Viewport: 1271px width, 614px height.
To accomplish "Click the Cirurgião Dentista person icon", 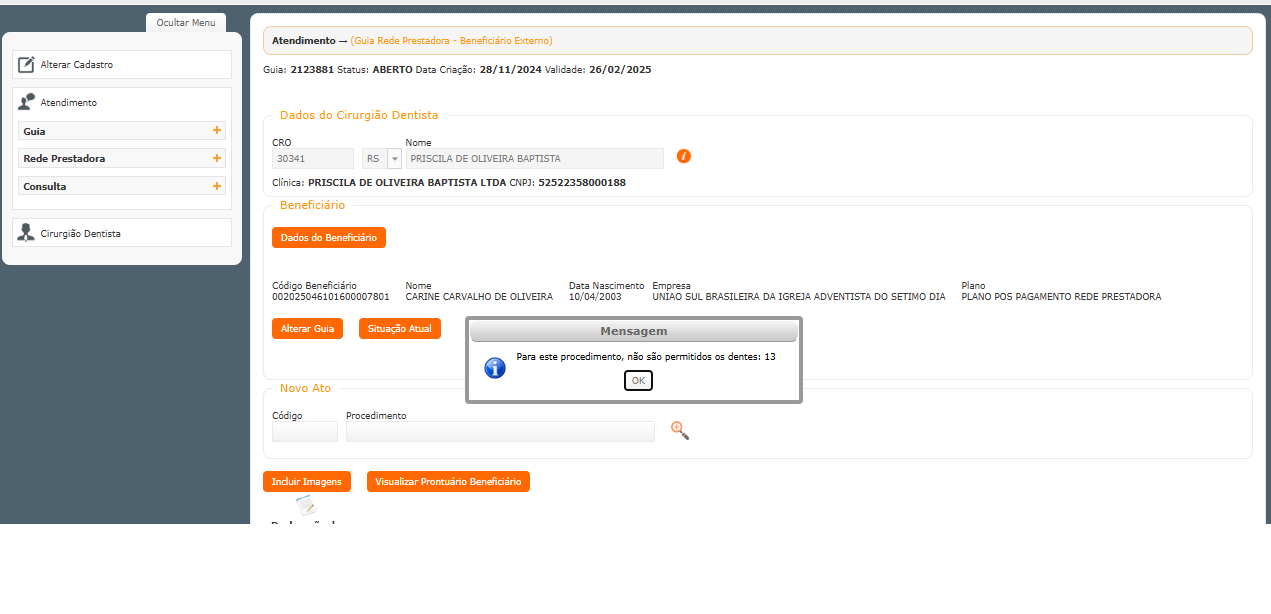I will pyautogui.click(x=26, y=233).
